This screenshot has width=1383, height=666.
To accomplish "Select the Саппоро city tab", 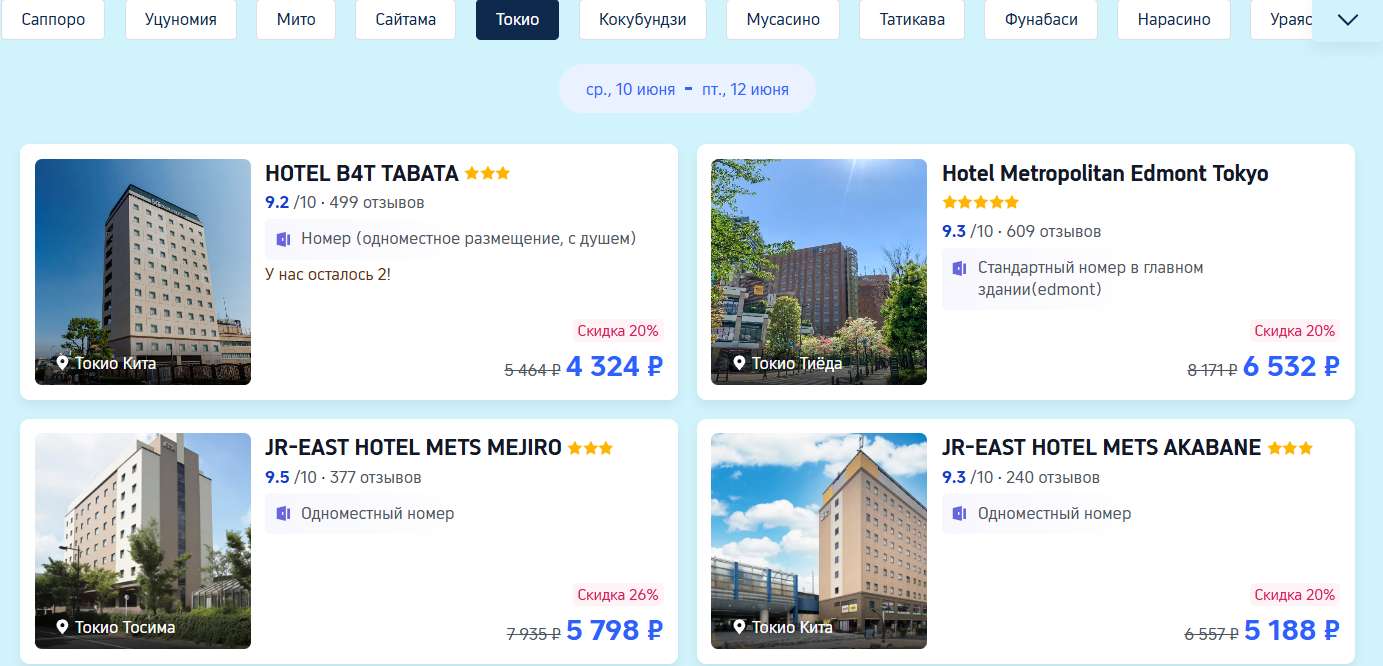I will coord(53,20).
